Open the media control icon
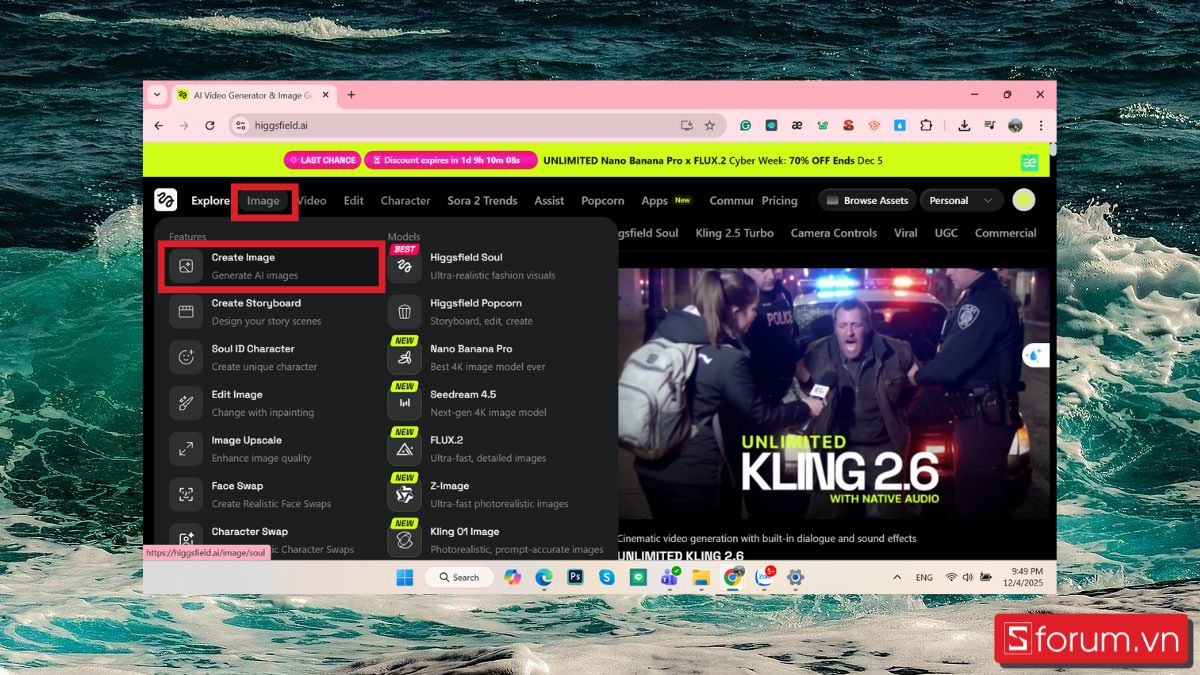 [989, 125]
